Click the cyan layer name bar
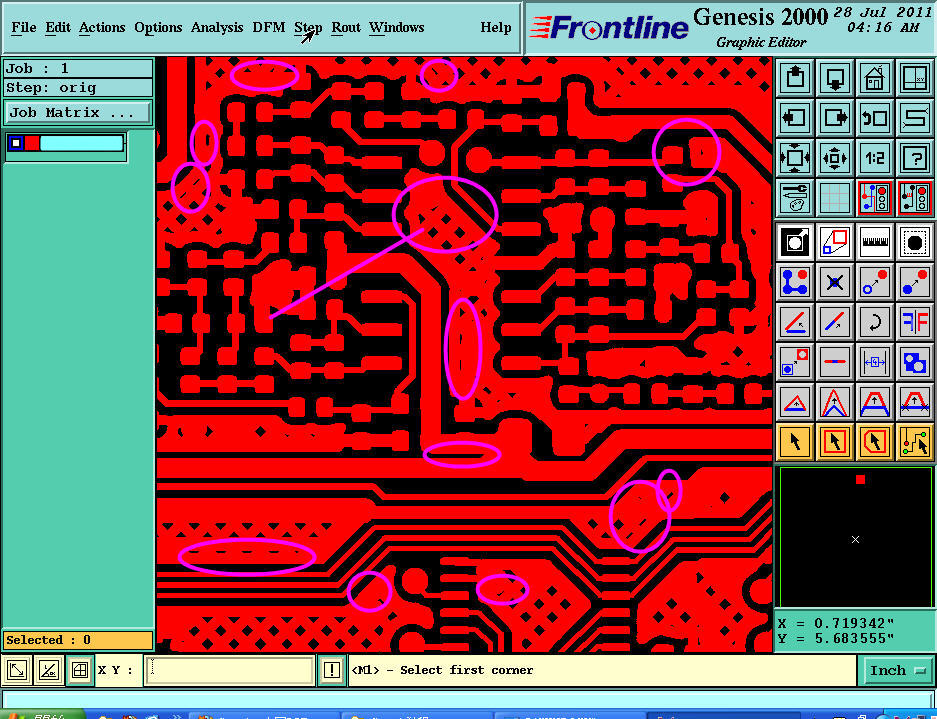This screenshot has width=937, height=719. tap(82, 143)
